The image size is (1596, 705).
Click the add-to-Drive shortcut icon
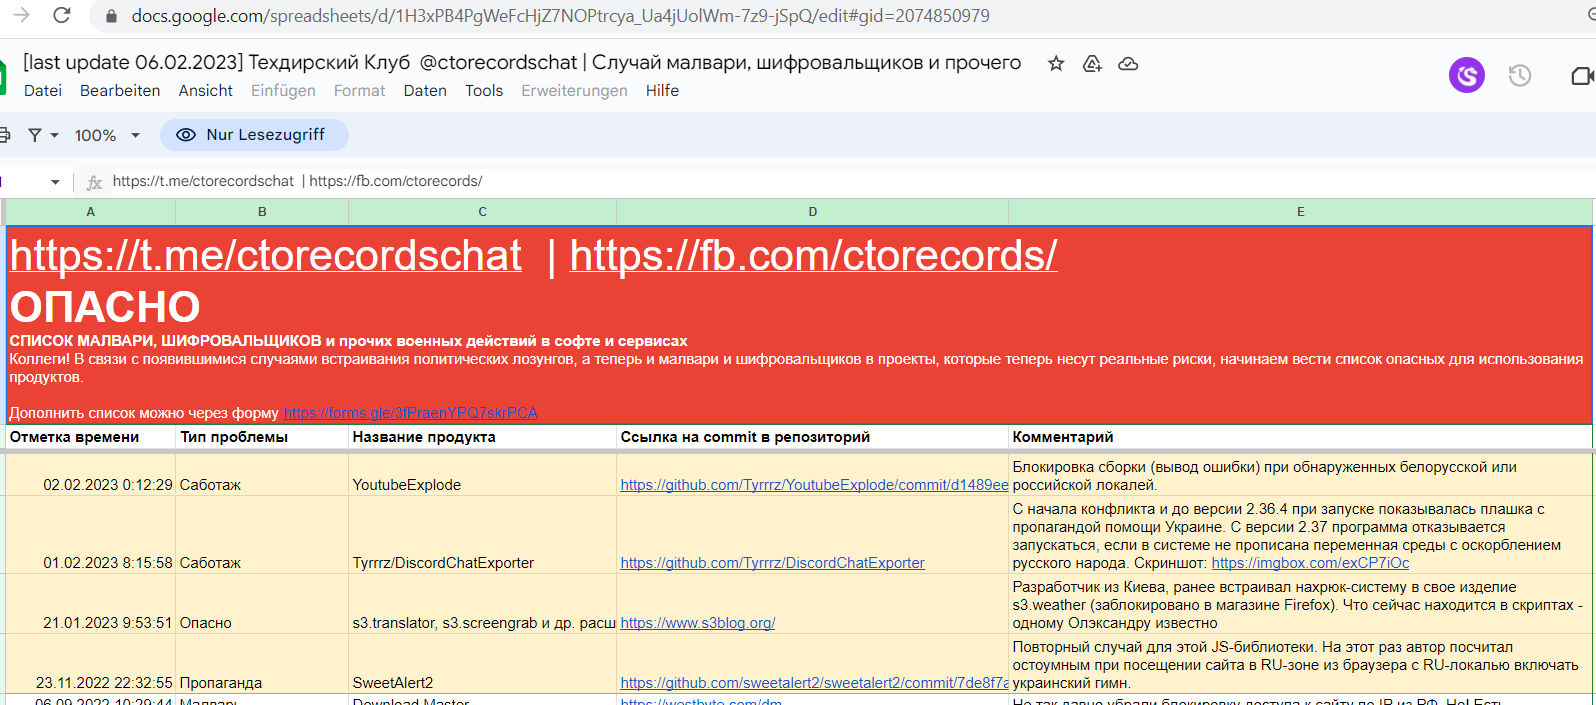(1092, 64)
